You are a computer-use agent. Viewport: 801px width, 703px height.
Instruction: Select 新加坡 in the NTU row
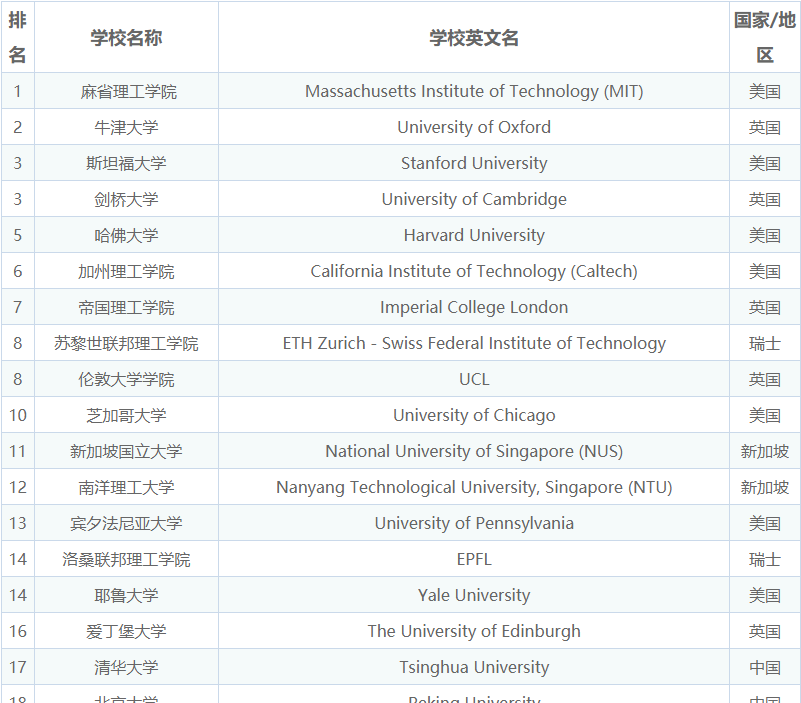tap(765, 487)
